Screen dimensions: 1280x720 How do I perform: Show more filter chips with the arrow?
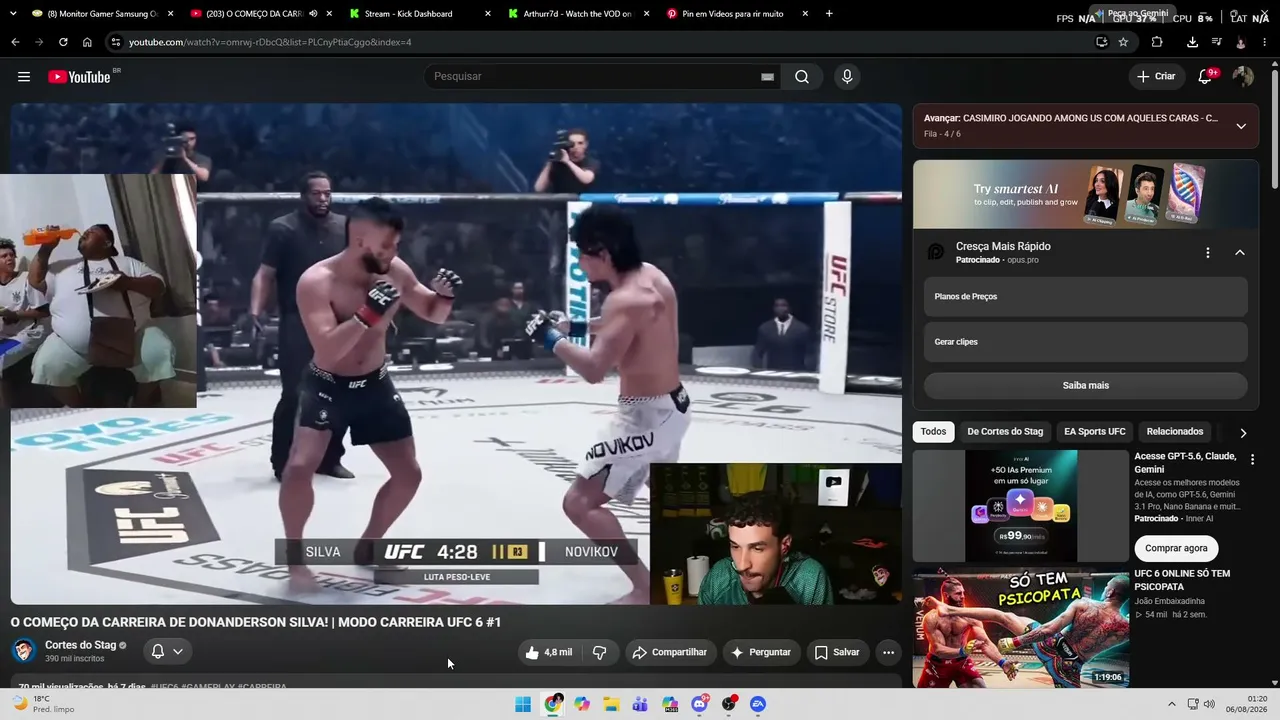(x=1243, y=433)
